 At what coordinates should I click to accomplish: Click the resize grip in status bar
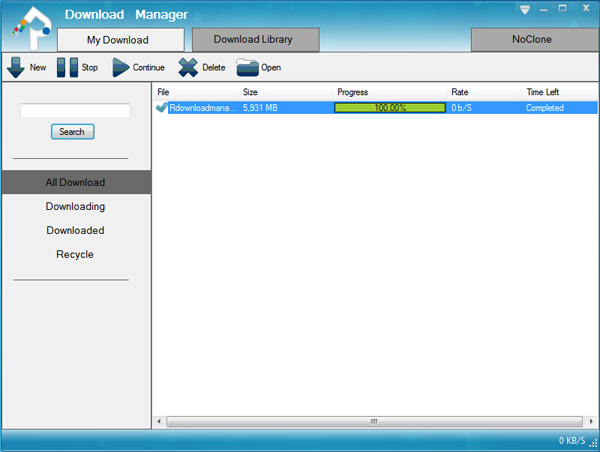pyautogui.click(x=593, y=443)
